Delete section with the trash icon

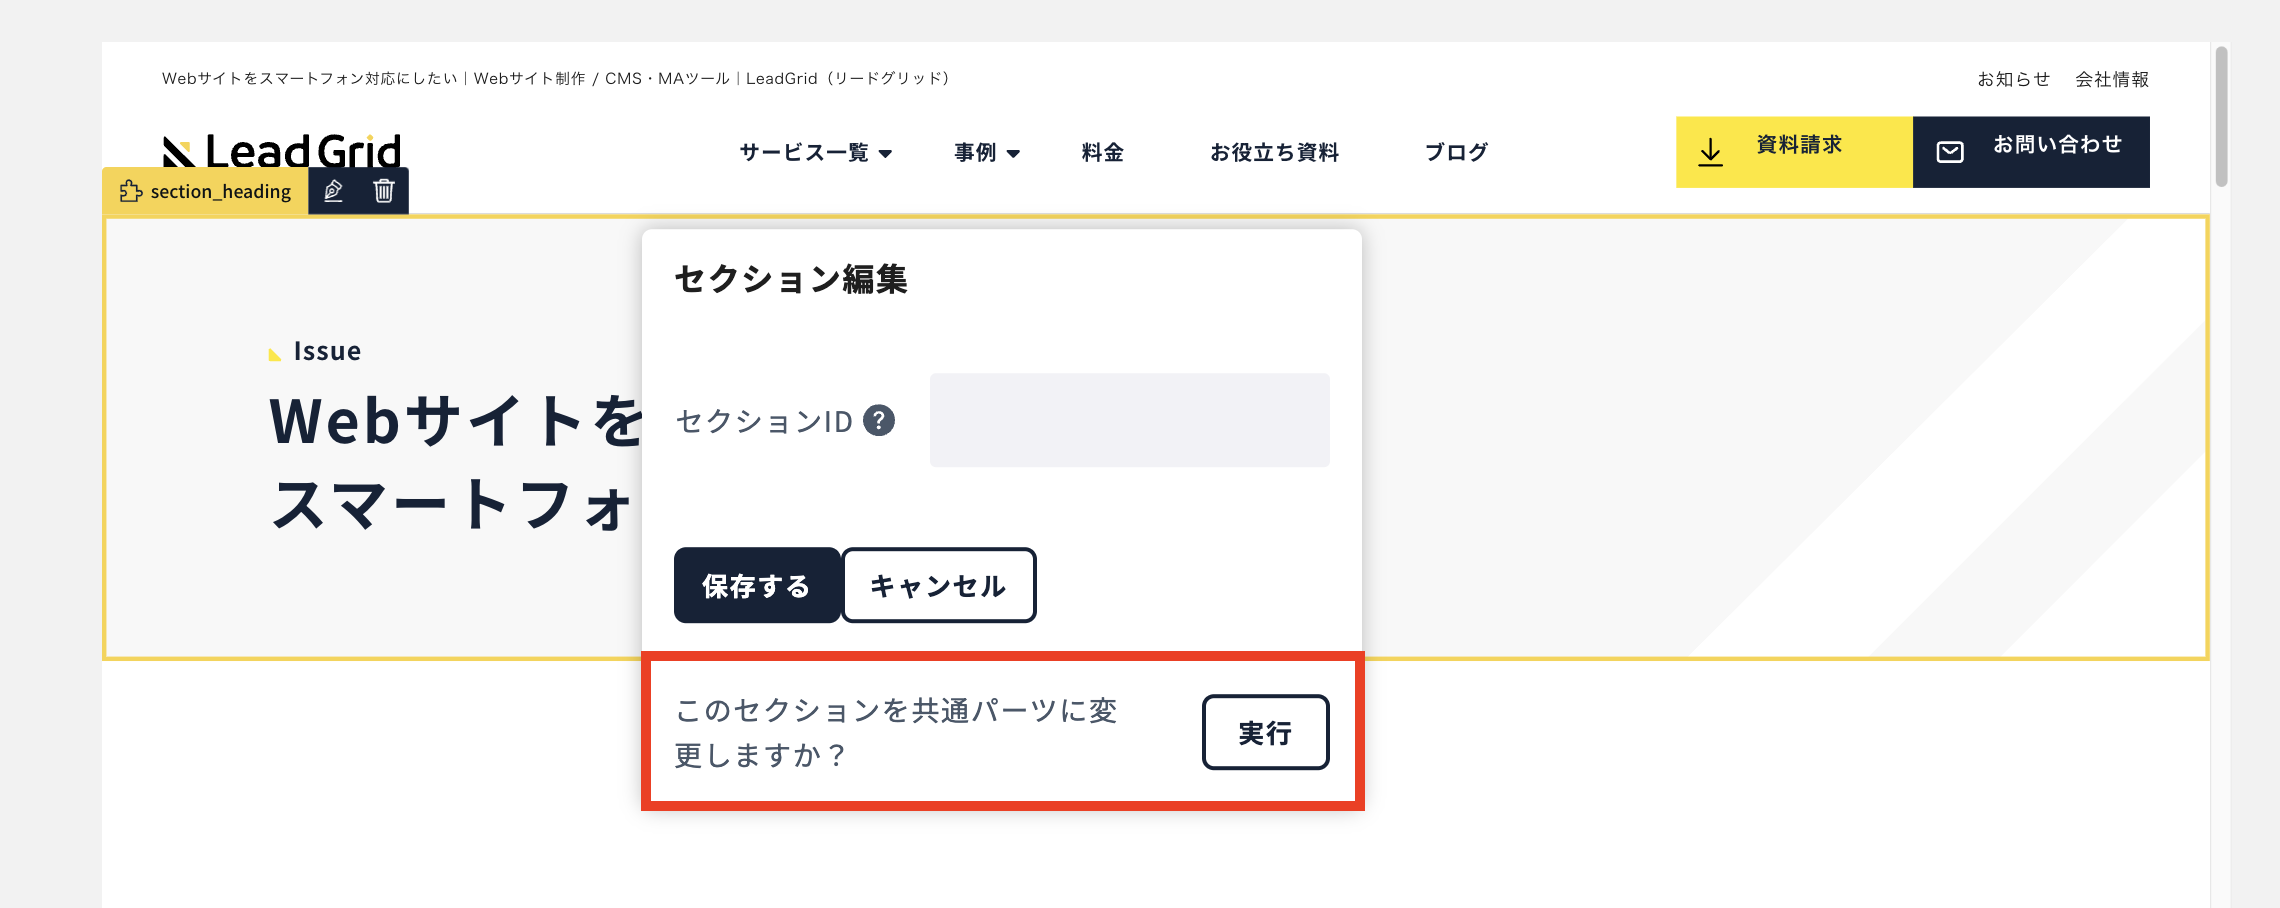click(384, 191)
